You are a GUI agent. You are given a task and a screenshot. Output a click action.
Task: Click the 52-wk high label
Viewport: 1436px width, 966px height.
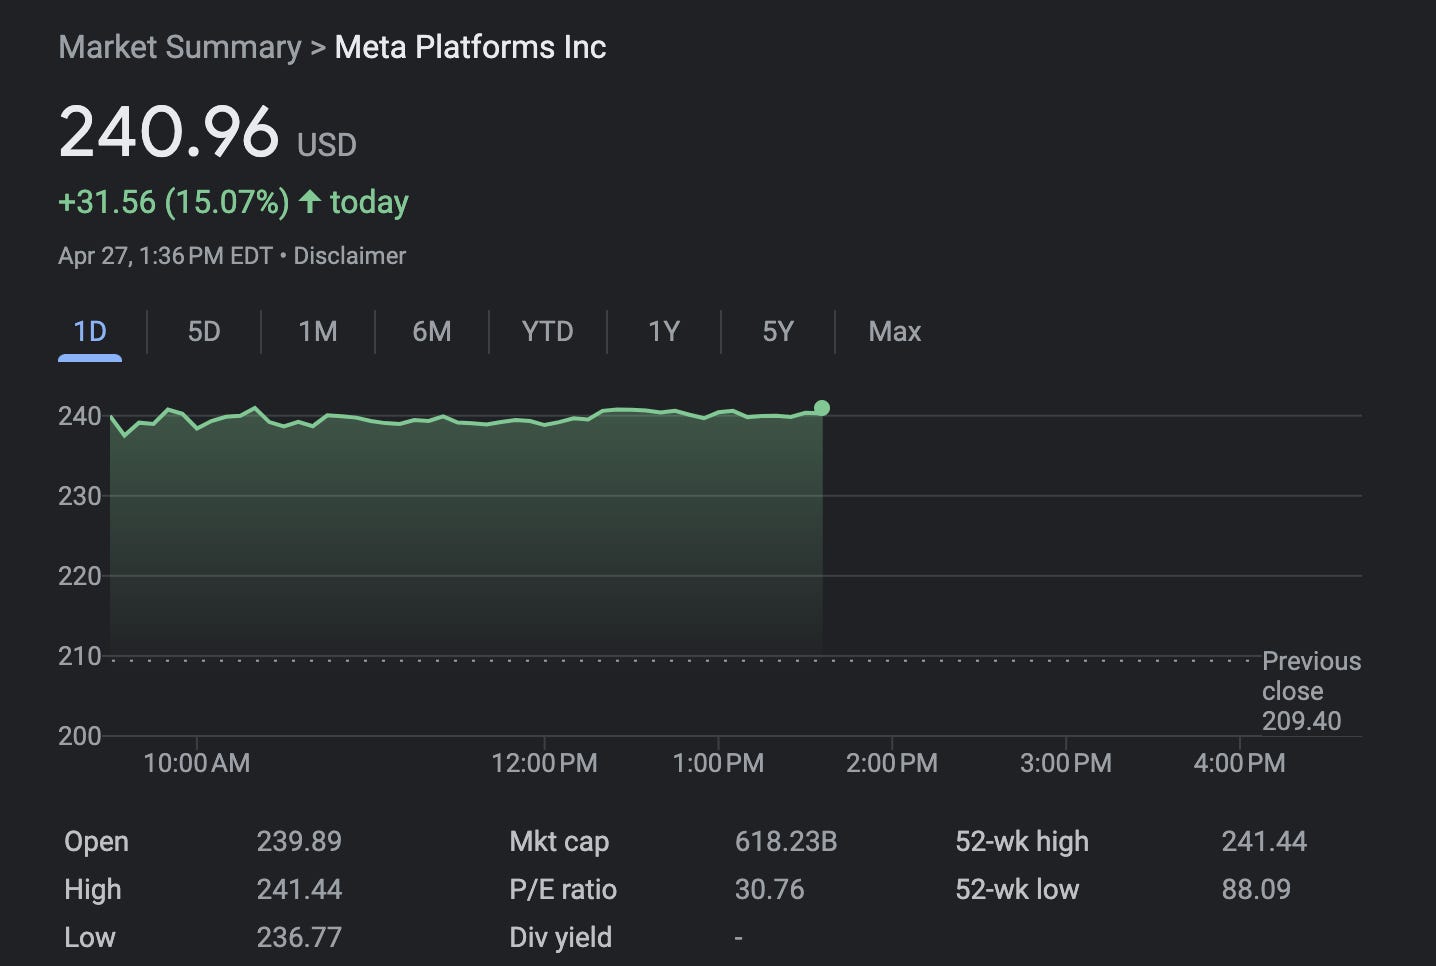pyautogui.click(x=1022, y=841)
